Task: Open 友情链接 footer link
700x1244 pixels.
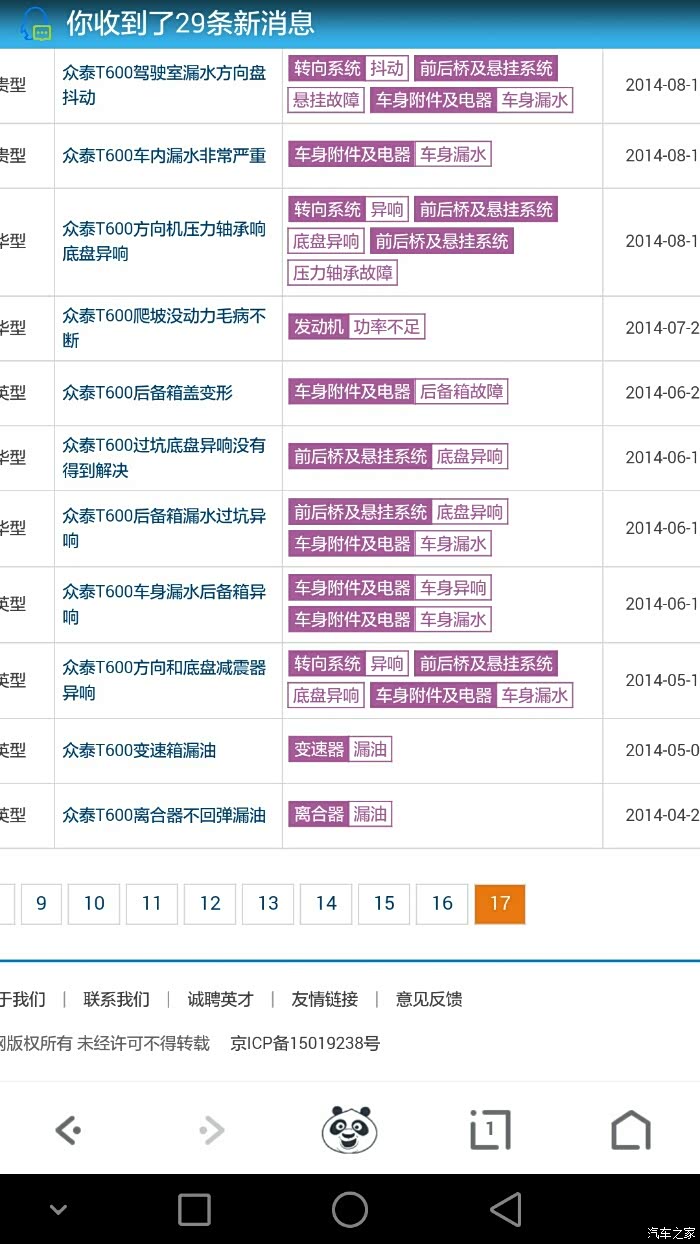Action: pos(325,999)
